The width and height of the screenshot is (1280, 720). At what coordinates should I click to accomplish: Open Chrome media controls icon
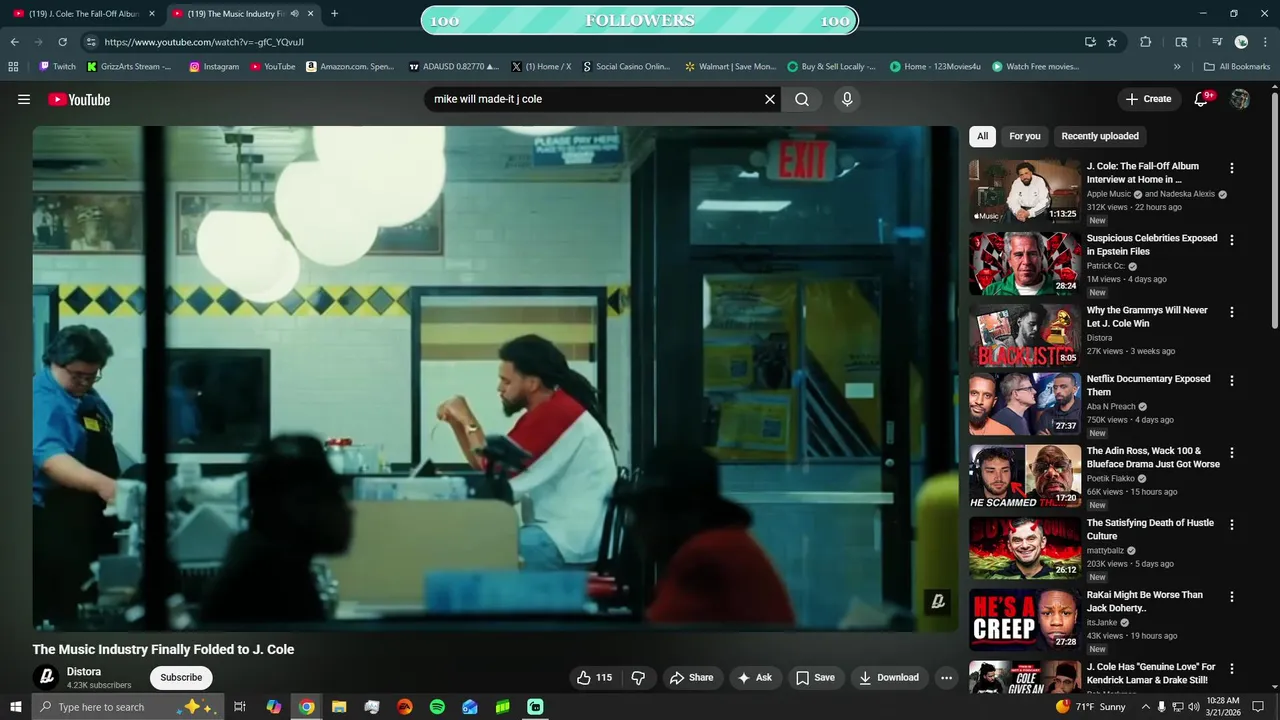tap(1217, 42)
